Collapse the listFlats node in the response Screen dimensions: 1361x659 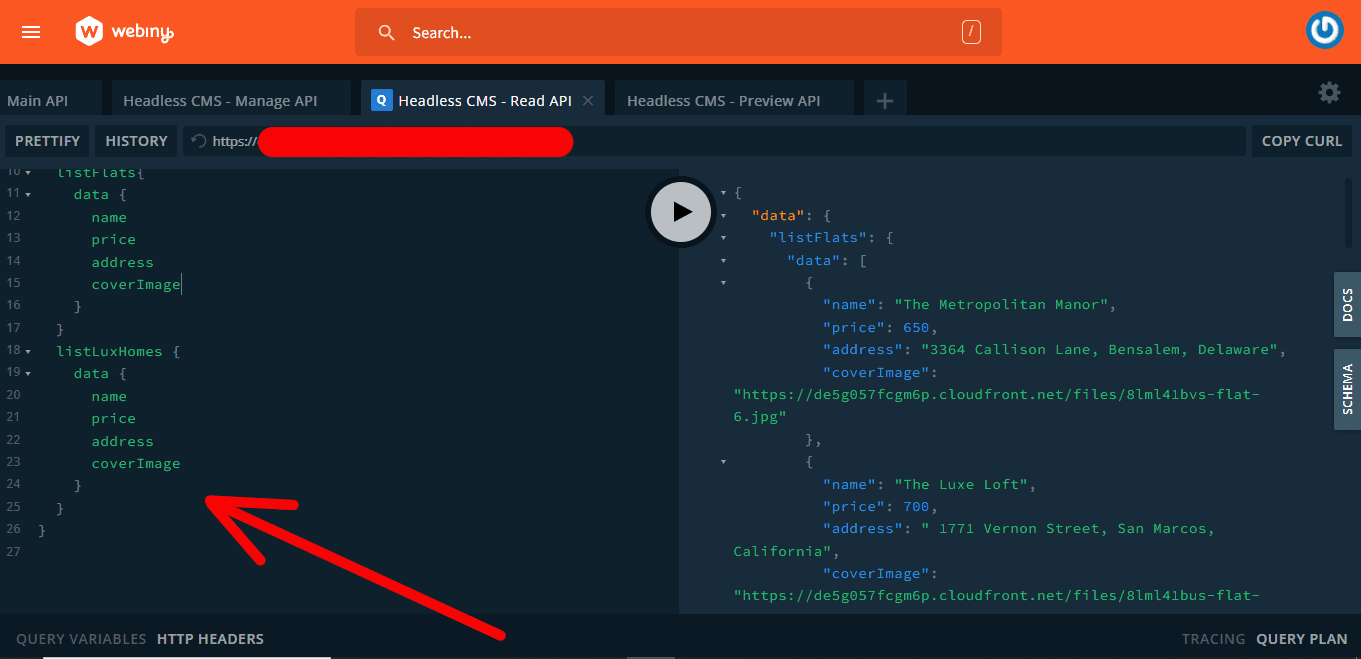723,237
